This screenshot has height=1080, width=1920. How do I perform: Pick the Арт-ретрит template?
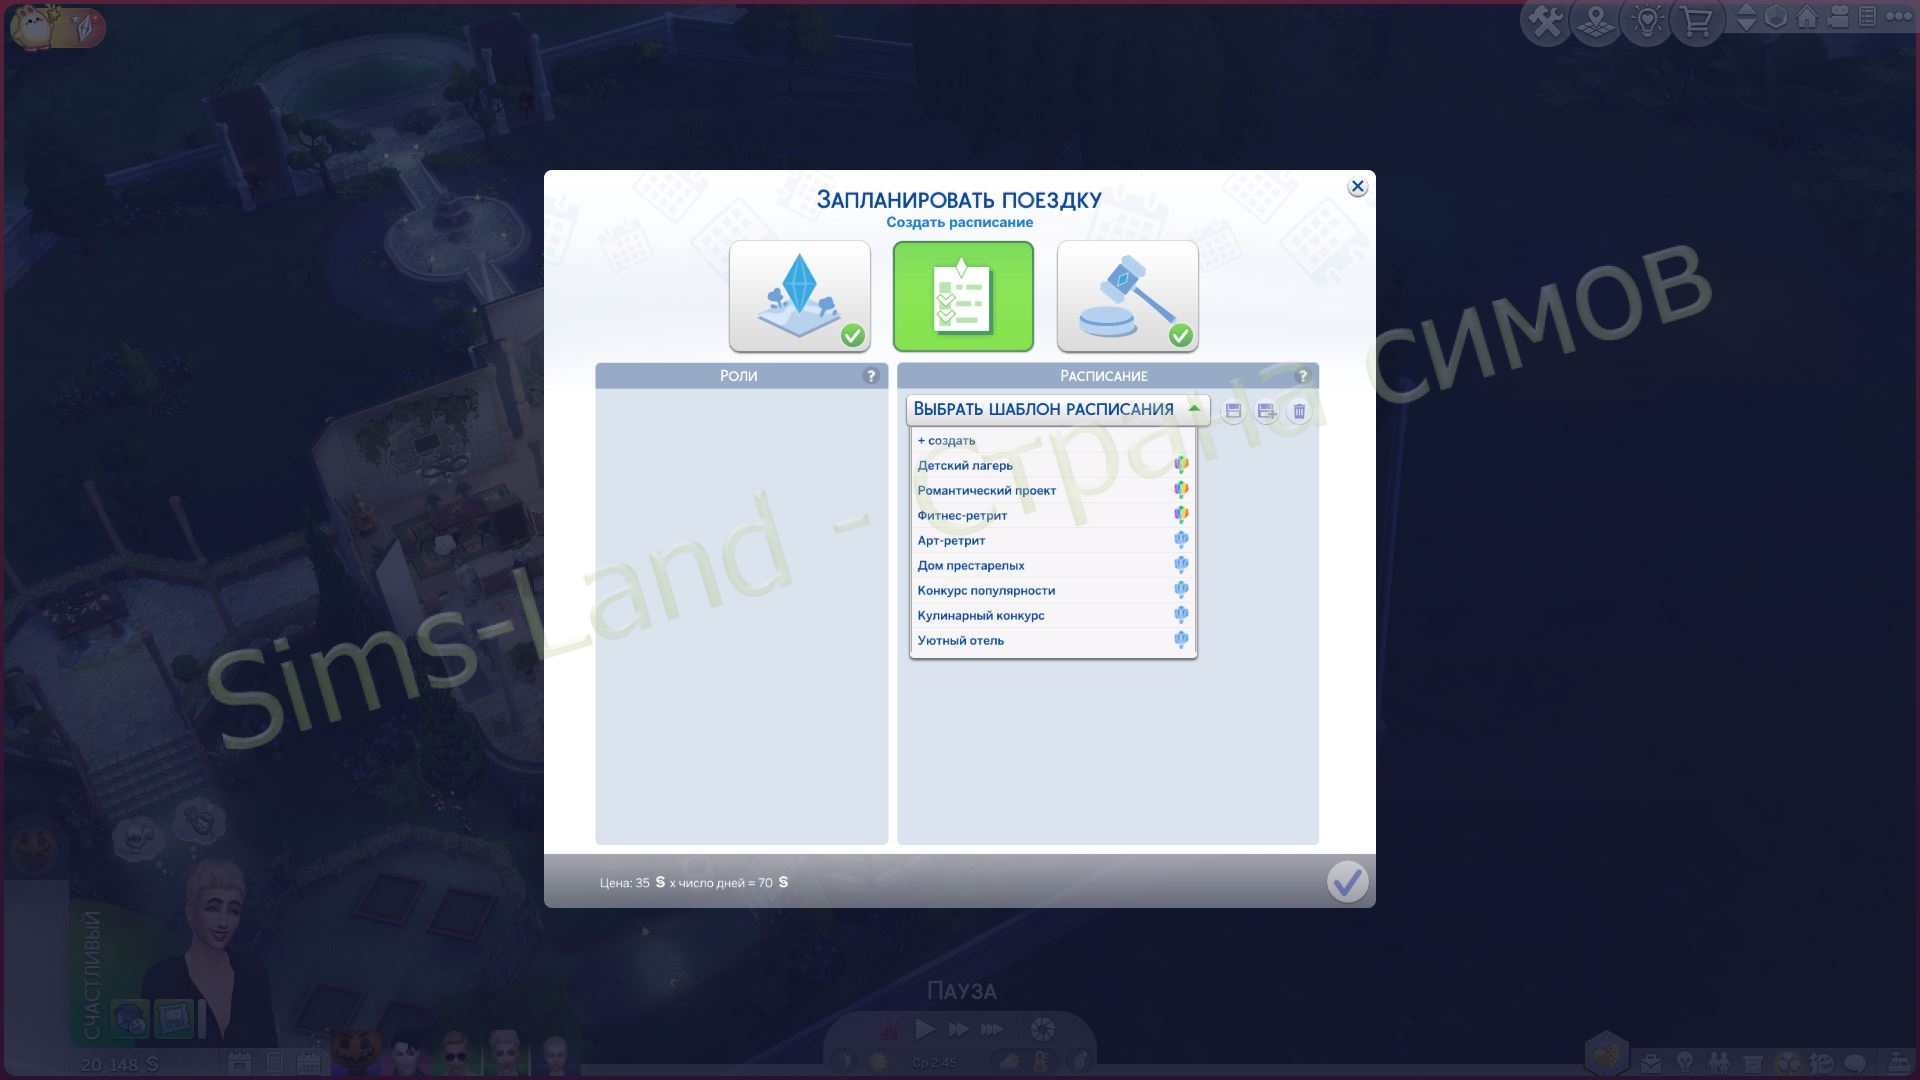click(x=951, y=541)
